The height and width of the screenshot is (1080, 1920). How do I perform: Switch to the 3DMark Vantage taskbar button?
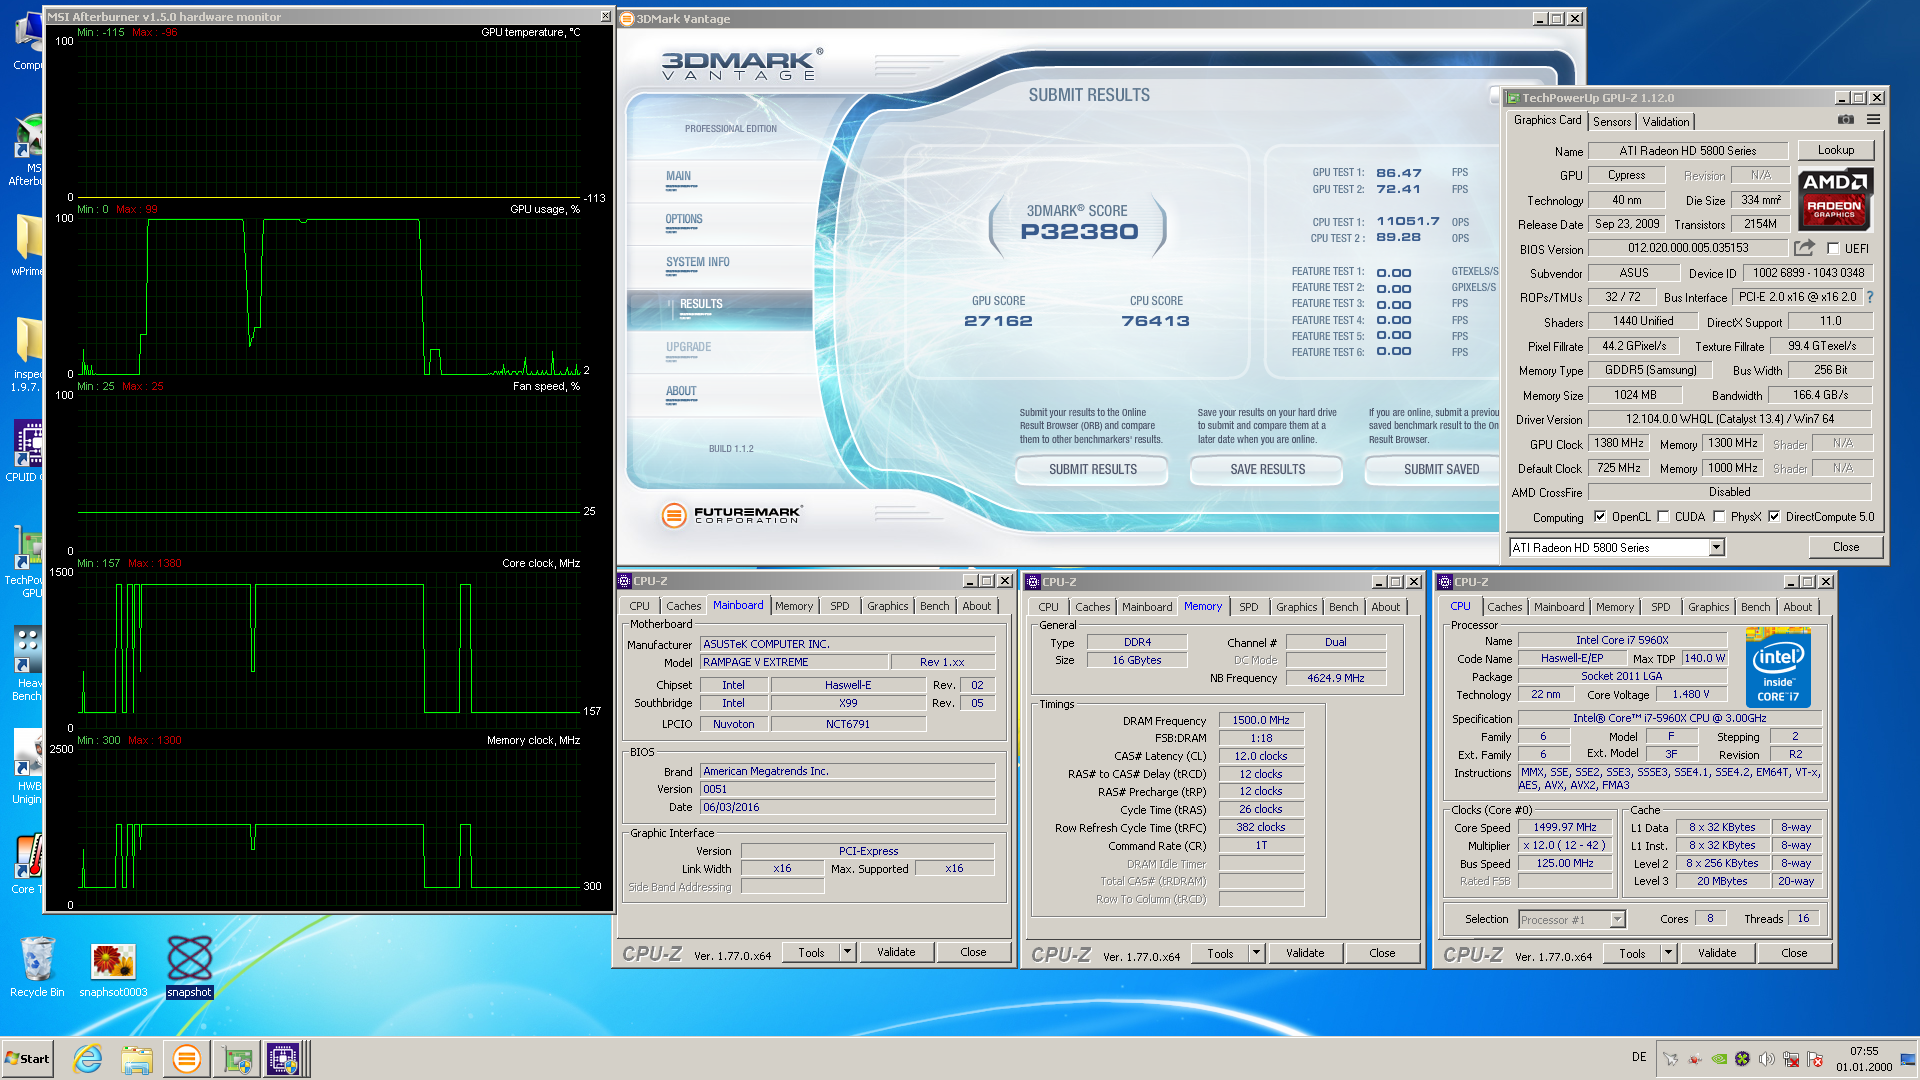point(186,1059)
